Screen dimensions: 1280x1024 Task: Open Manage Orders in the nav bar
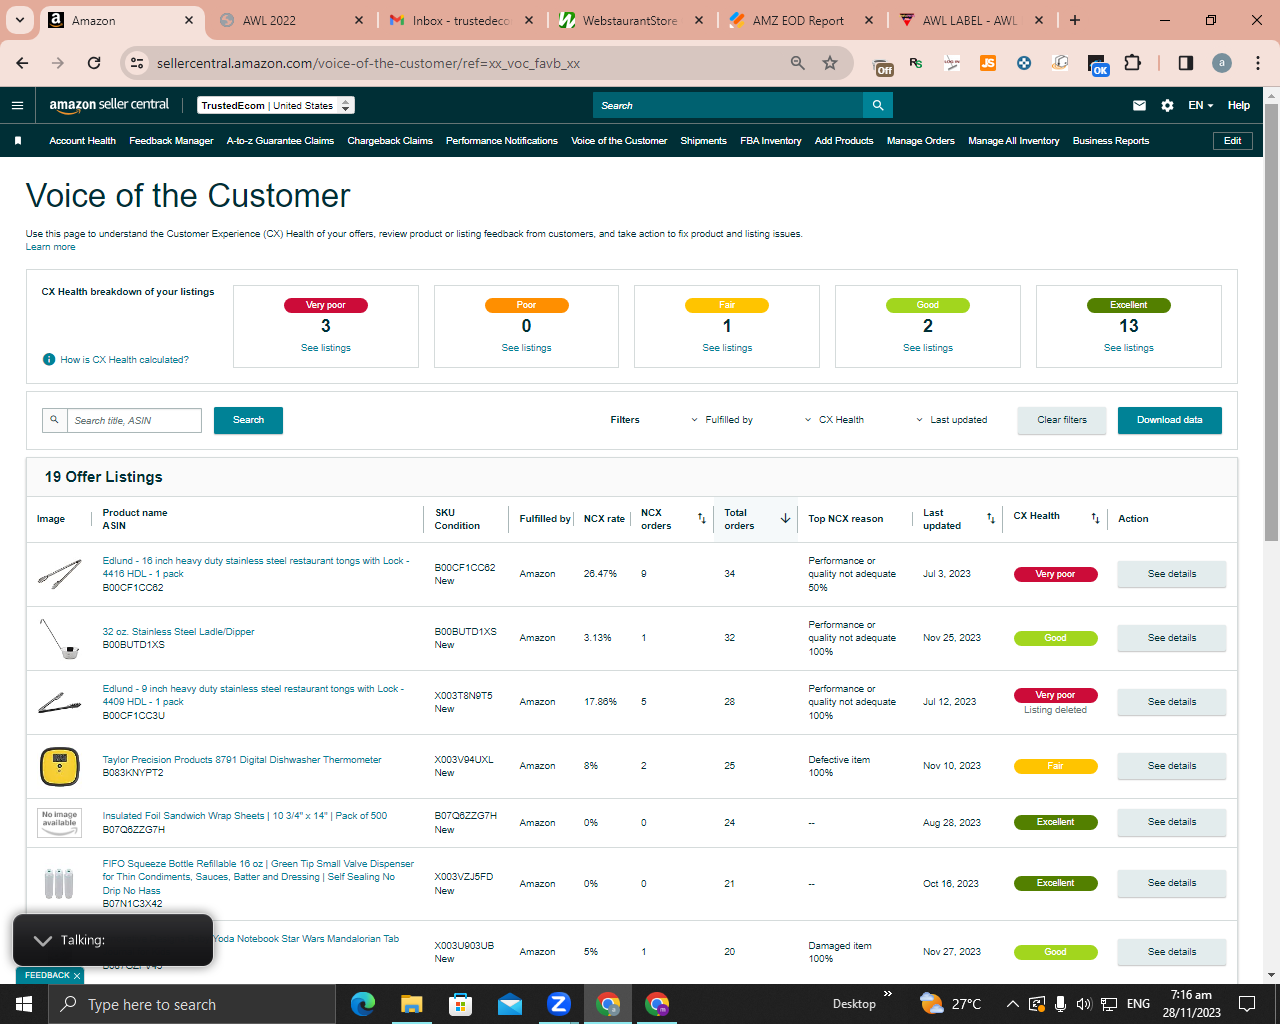click(x=921, y=141)
